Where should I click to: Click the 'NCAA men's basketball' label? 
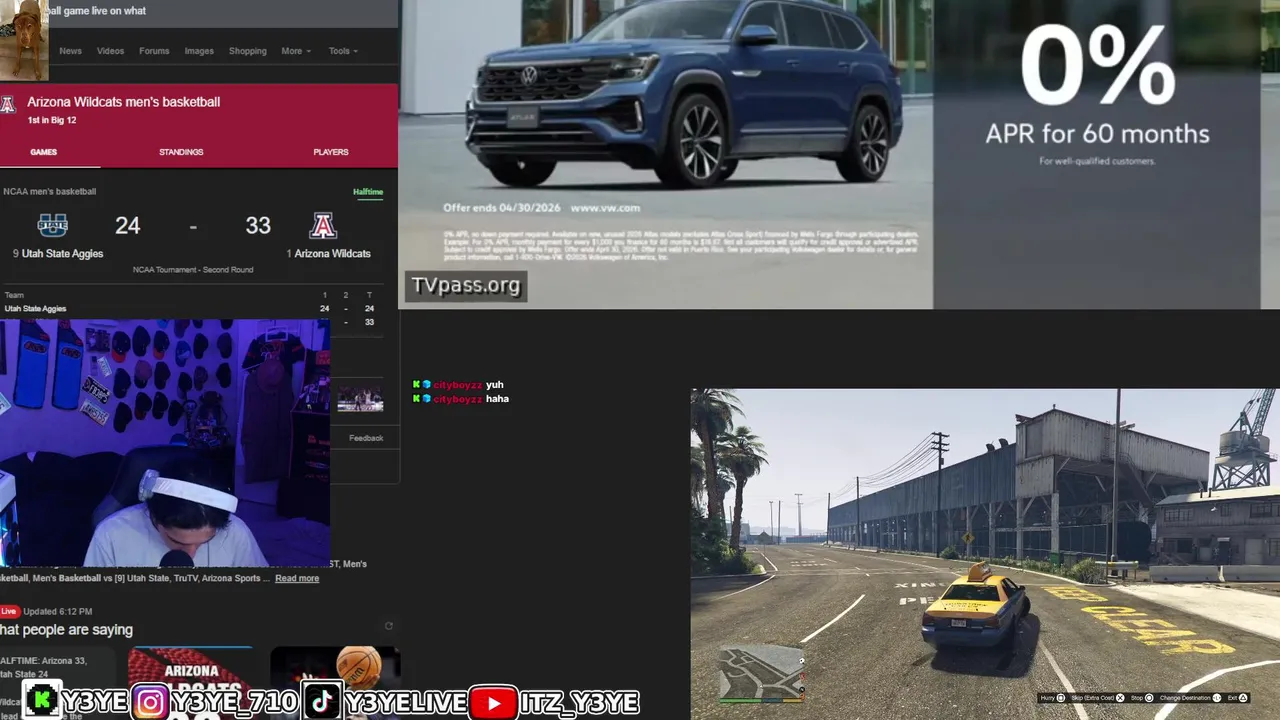point(50,192)
